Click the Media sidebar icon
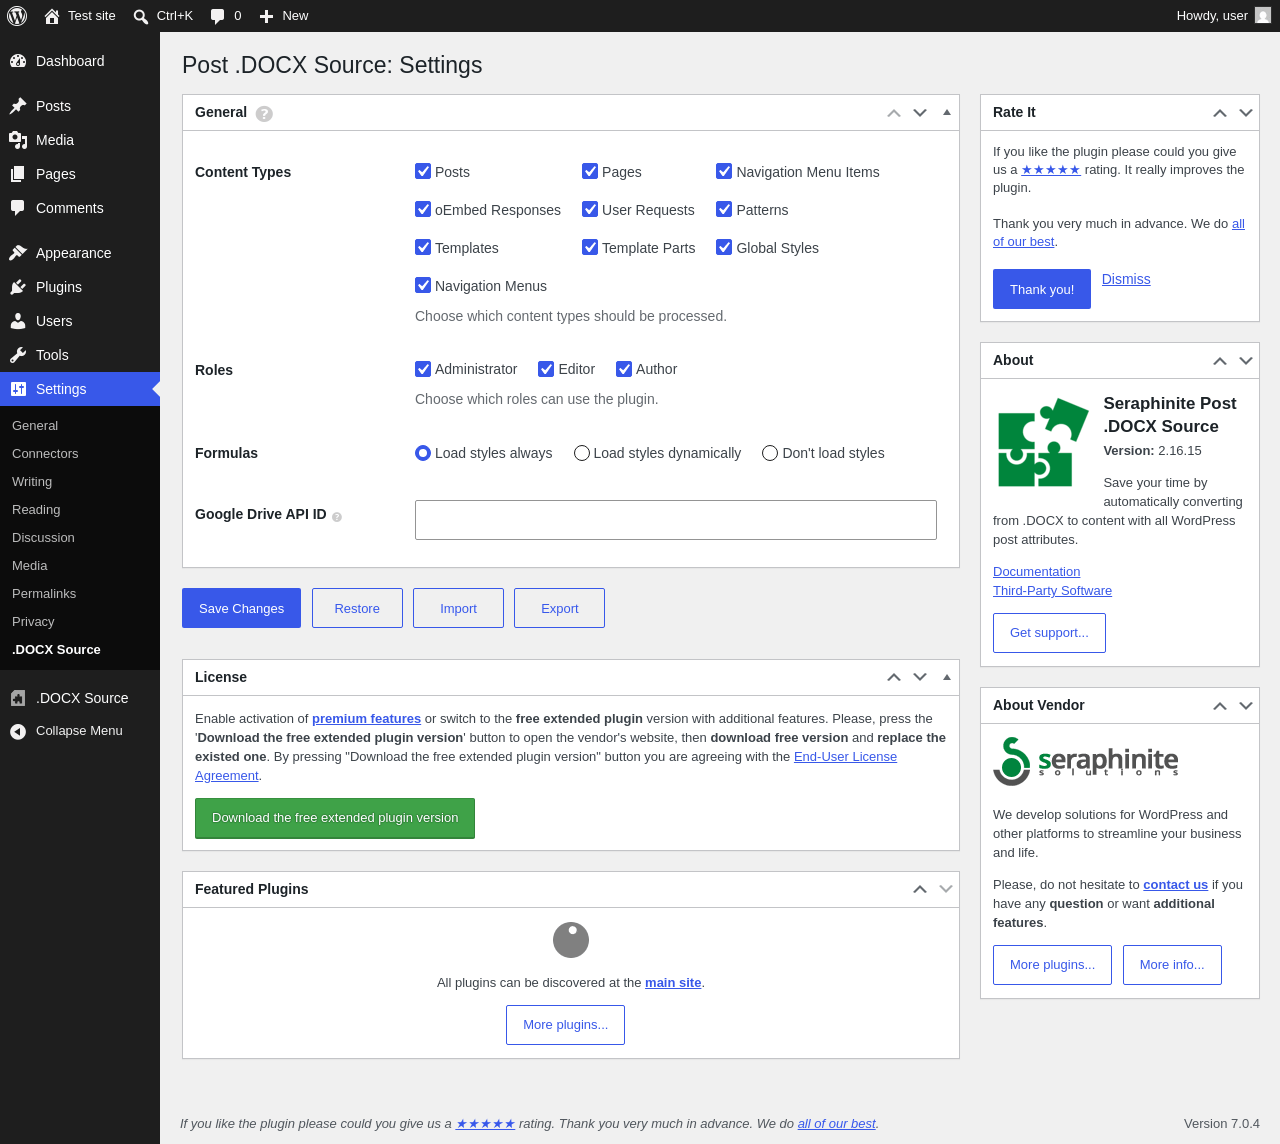The image size is (1280, 1144). point(18,140)
